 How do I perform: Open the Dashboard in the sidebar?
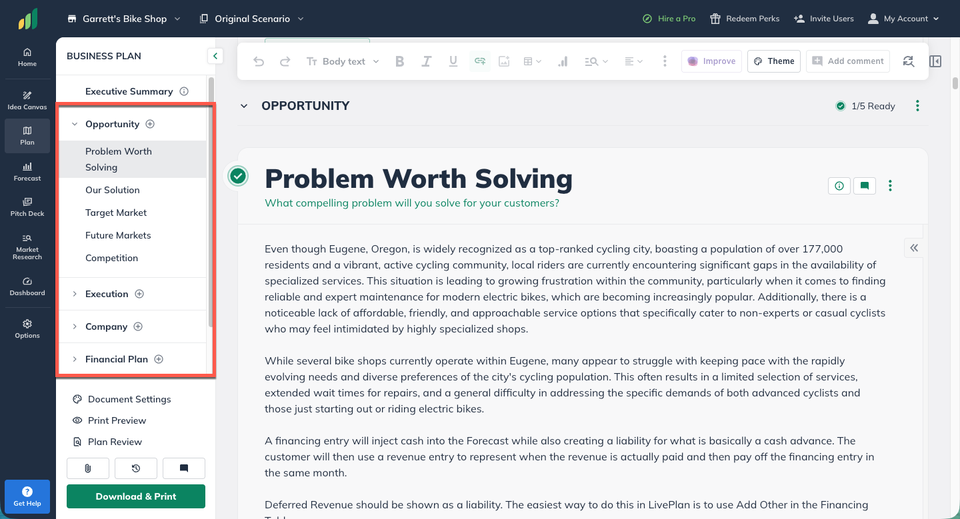coord(27,286)
